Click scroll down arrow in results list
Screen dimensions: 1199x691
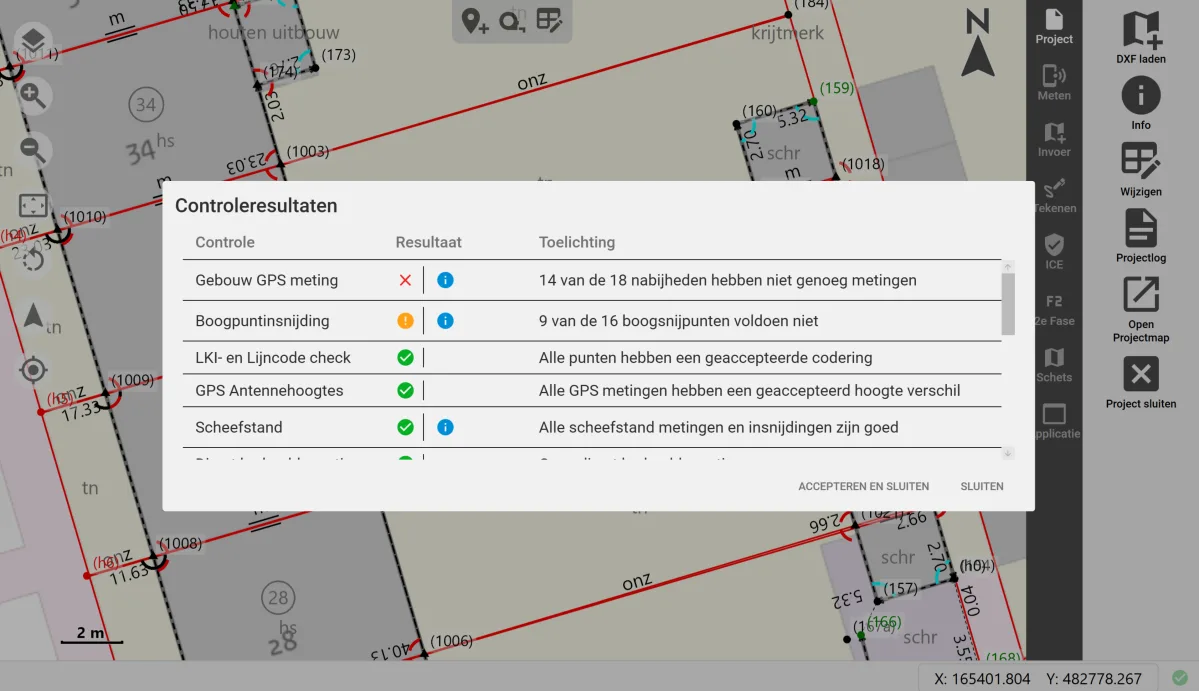tap(1008, 453)
